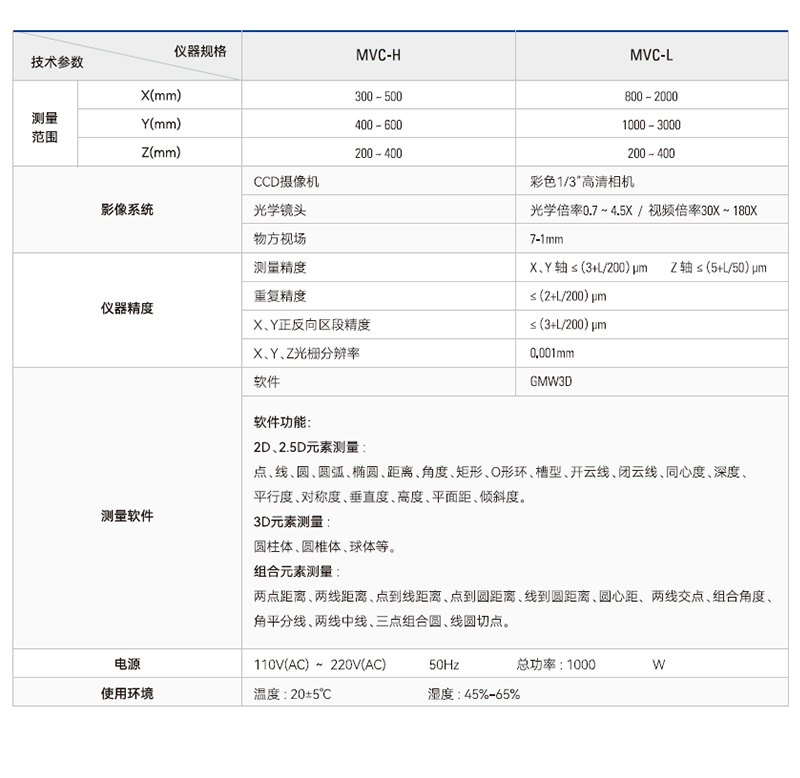
Task: Select the CCD摄像机 row text
Action: pos(287,182)
